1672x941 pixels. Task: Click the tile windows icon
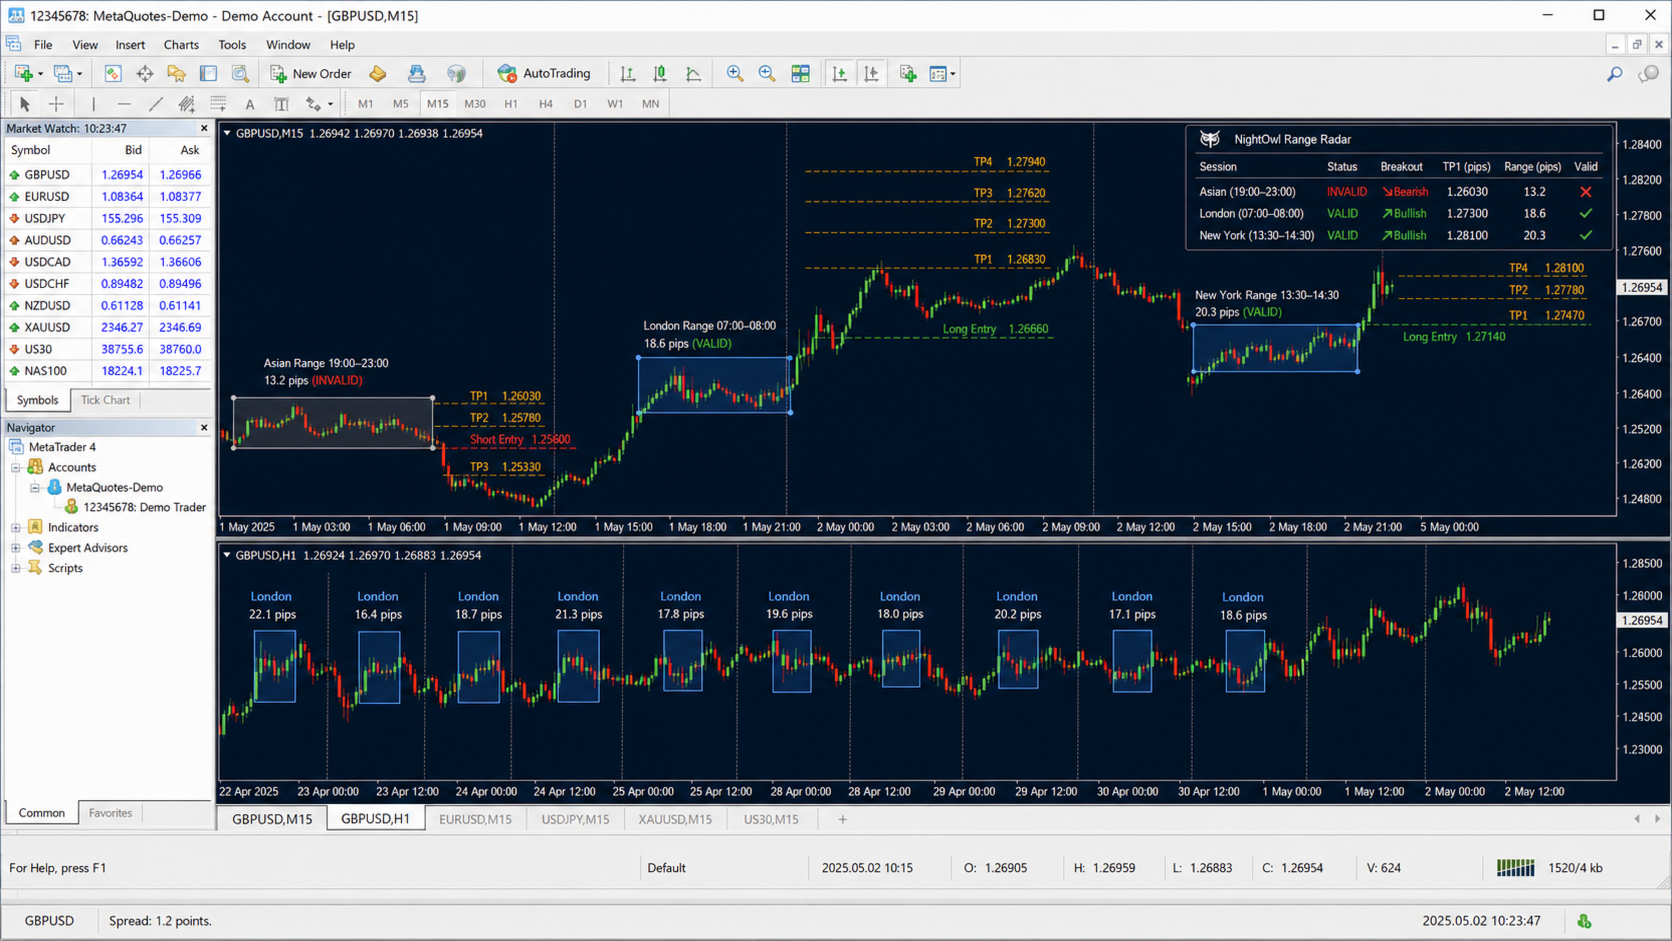point(801,73)
